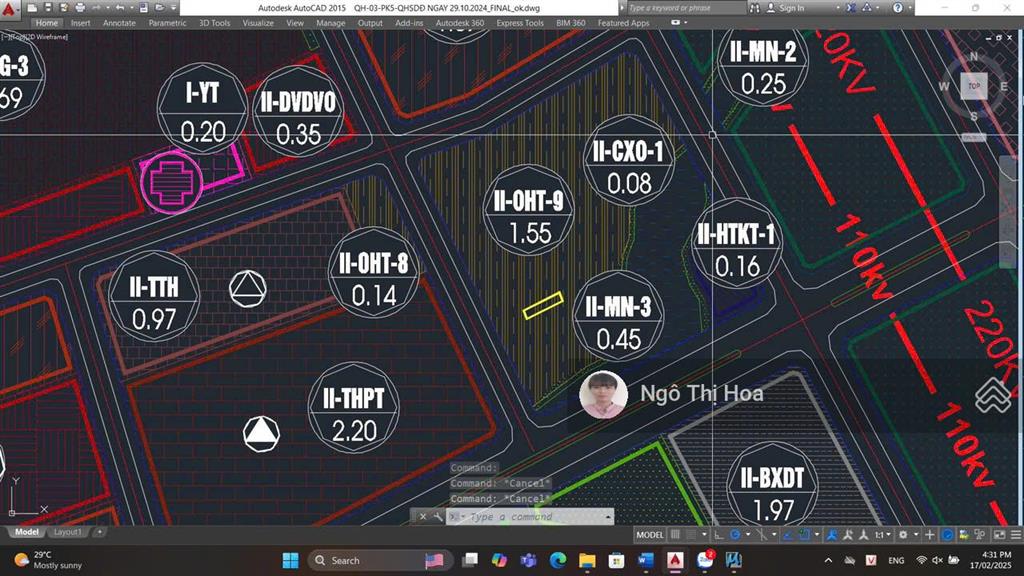
Task: Expand the annotation scale 1:1 dropdown
Action: coord(880,535)
